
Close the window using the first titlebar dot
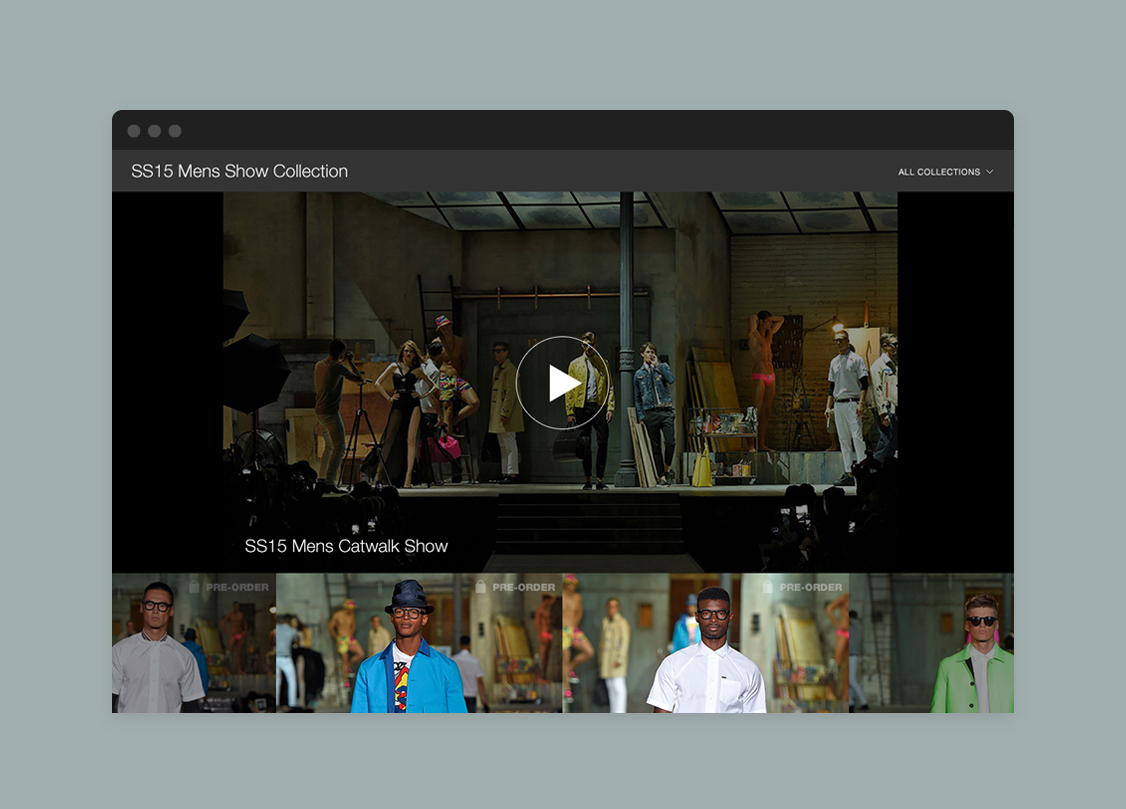pyautogui.click(x=134, y=131)
